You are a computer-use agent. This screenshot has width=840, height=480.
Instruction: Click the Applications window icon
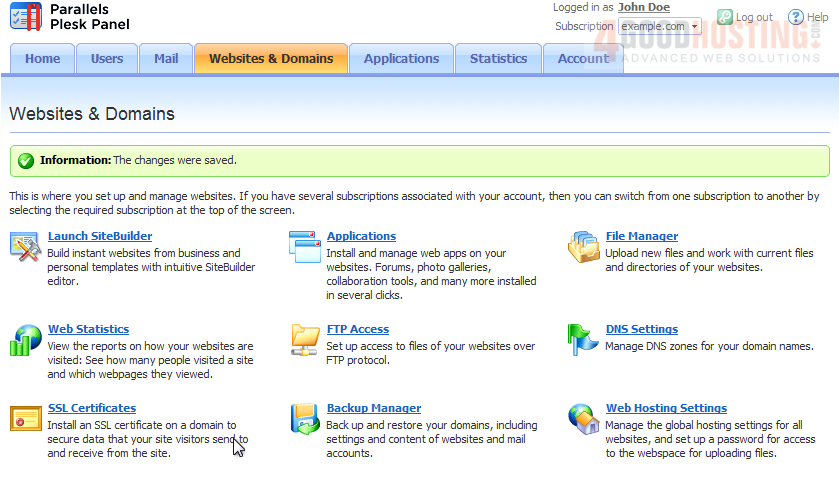click(x=304, y=246)
